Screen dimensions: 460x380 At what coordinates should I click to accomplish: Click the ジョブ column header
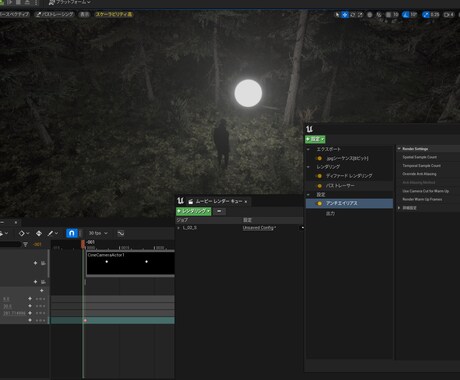(x=182, y=220)
